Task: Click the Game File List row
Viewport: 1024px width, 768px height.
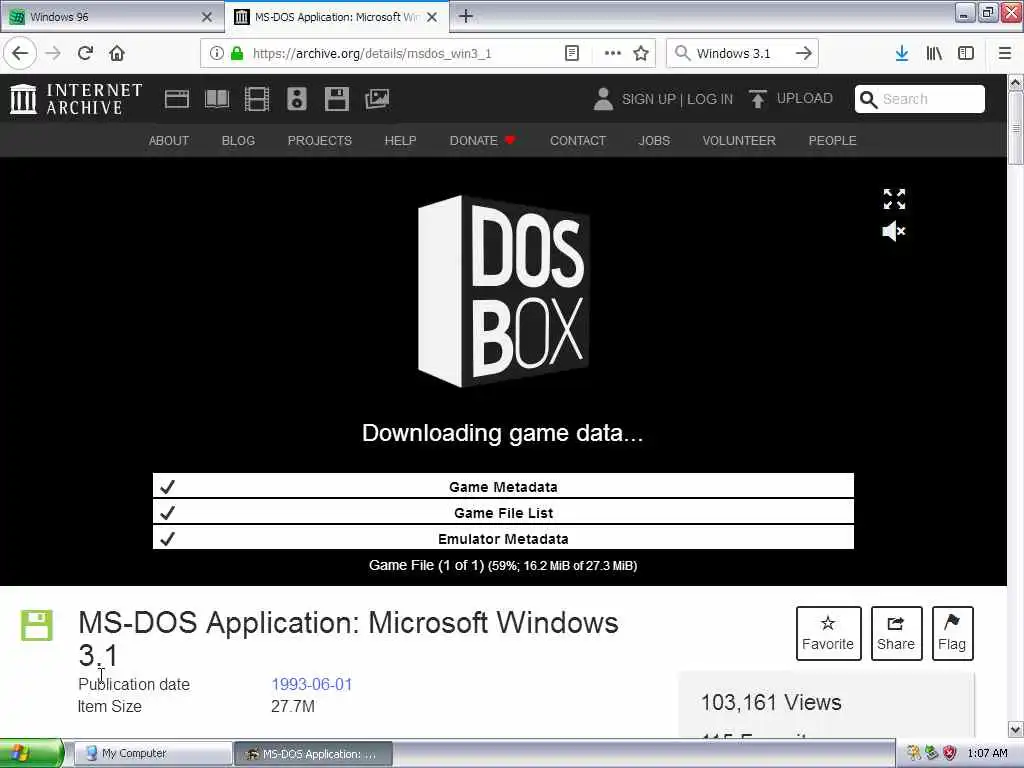Action: point(503,513)
